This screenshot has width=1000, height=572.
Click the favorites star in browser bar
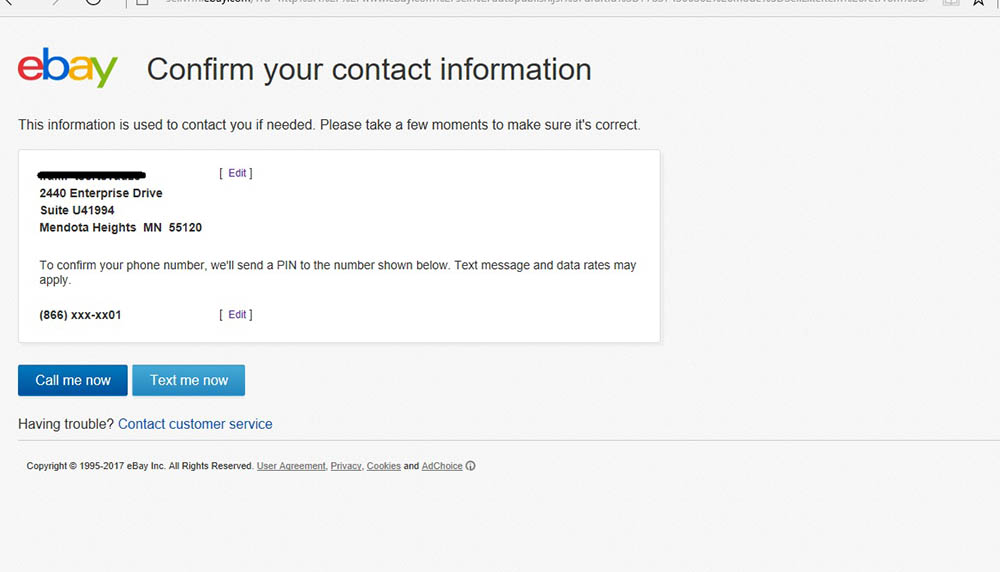tap(979, 3)
